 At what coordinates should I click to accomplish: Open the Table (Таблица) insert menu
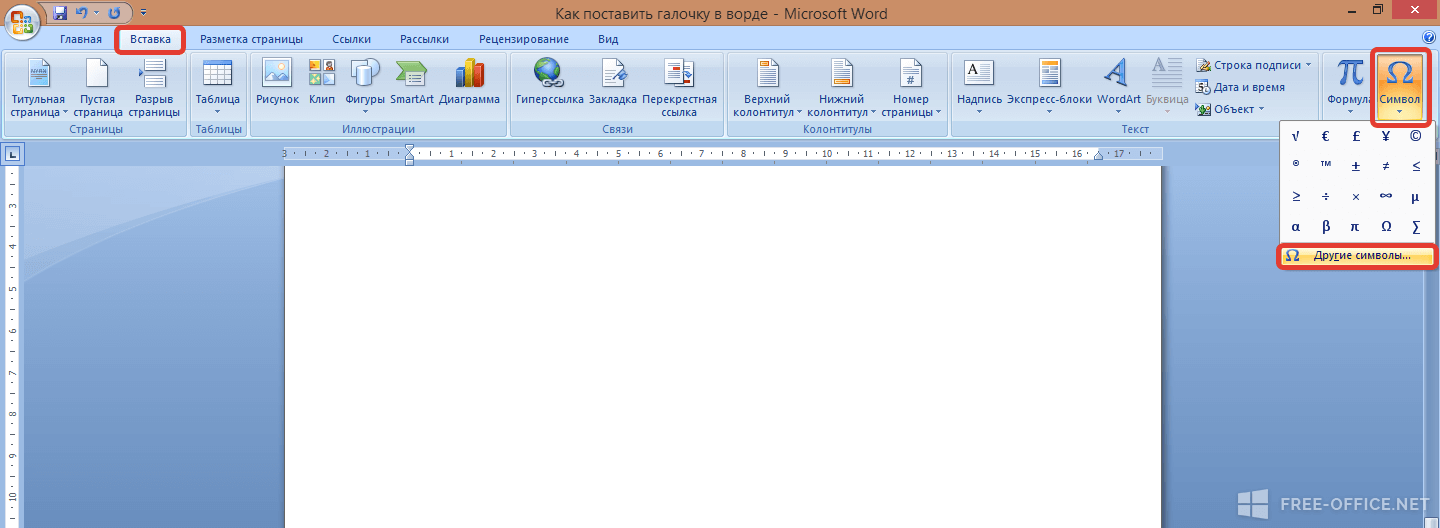(x=217, y=87)
